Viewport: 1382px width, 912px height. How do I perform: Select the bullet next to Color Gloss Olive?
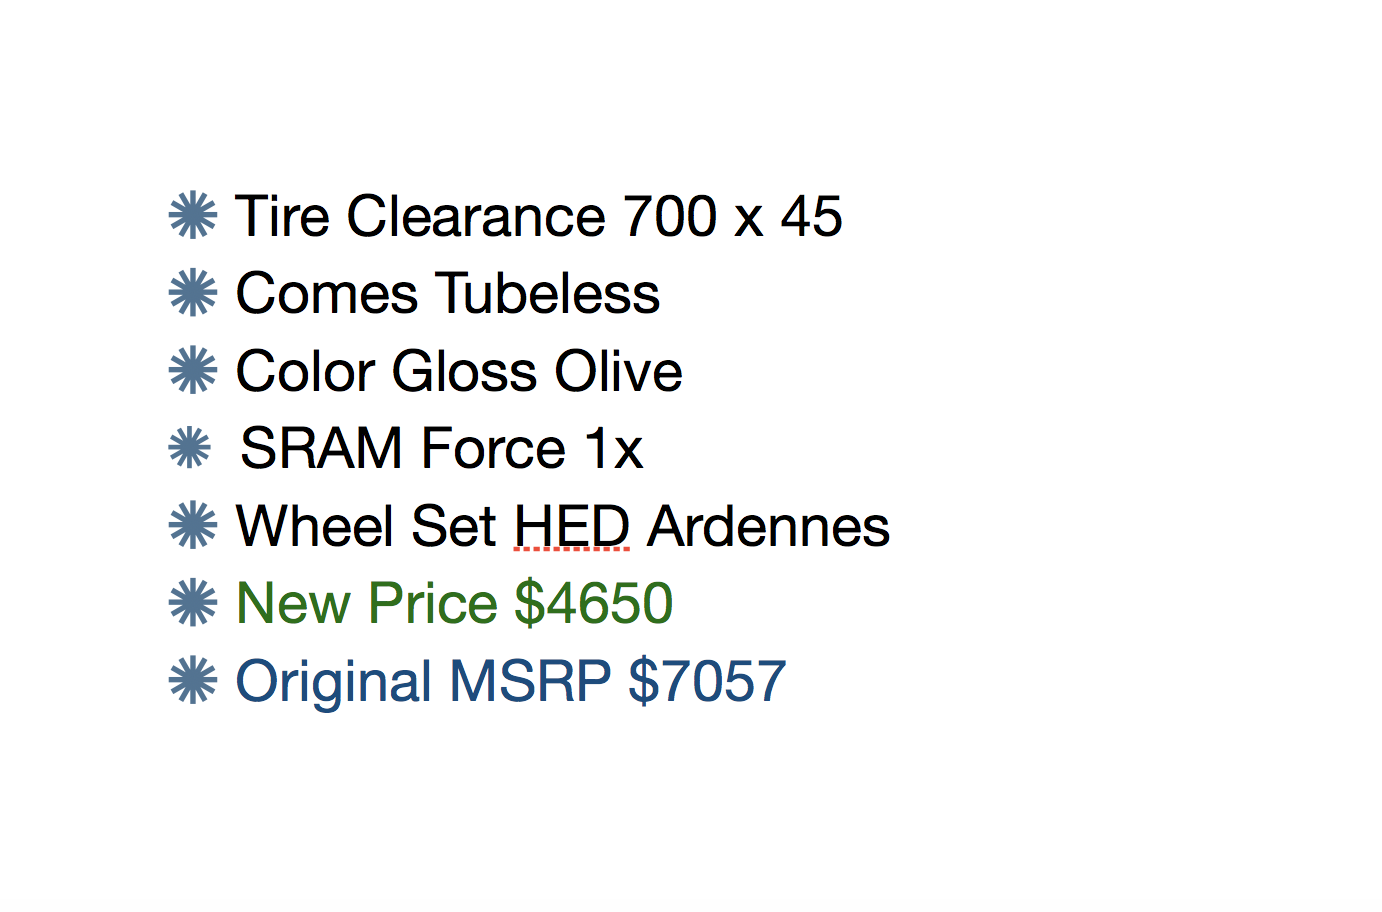[193, 371]
